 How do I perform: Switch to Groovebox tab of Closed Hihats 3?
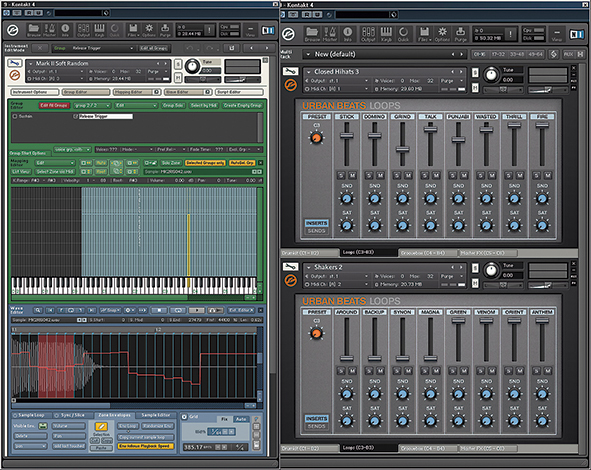tap(427, 253)
